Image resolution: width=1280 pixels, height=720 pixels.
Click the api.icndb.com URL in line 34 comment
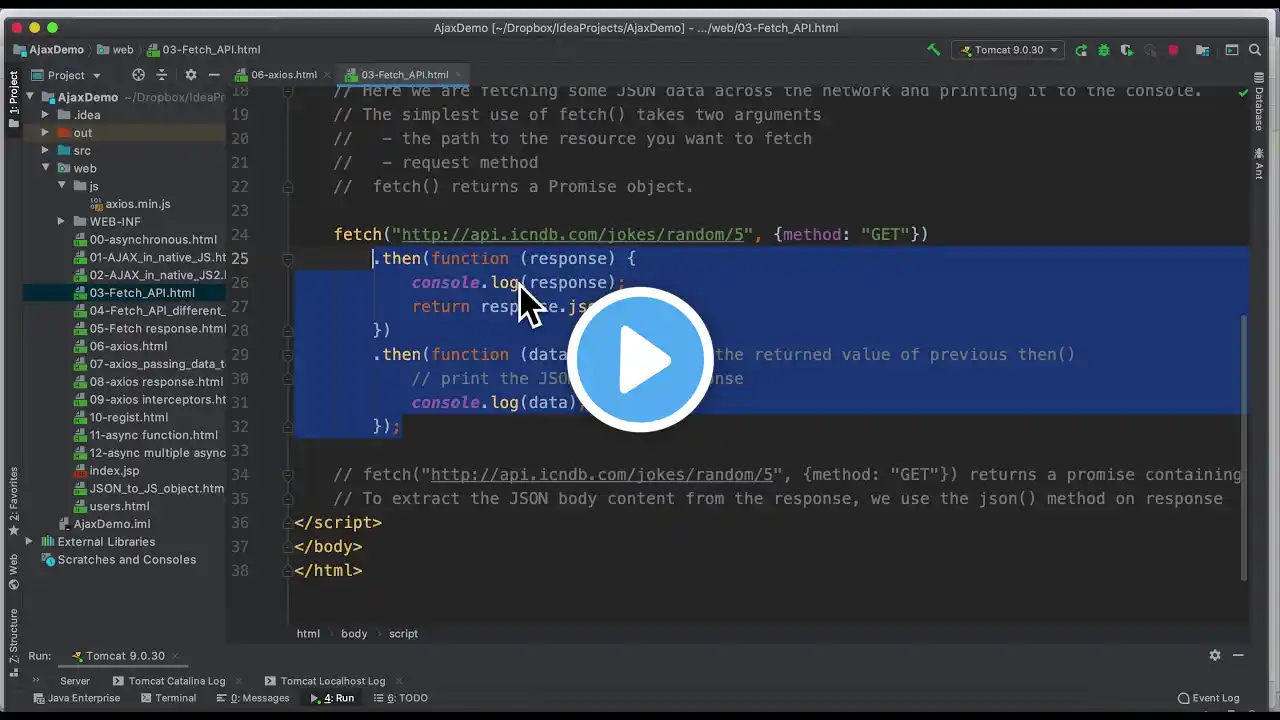(602, 475)
